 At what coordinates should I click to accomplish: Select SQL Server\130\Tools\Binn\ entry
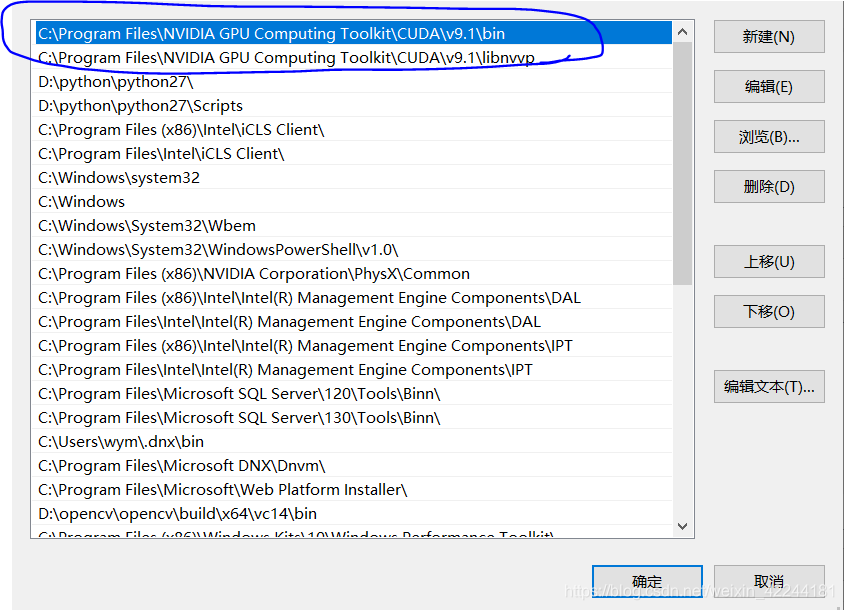click(x=354, y=417)
